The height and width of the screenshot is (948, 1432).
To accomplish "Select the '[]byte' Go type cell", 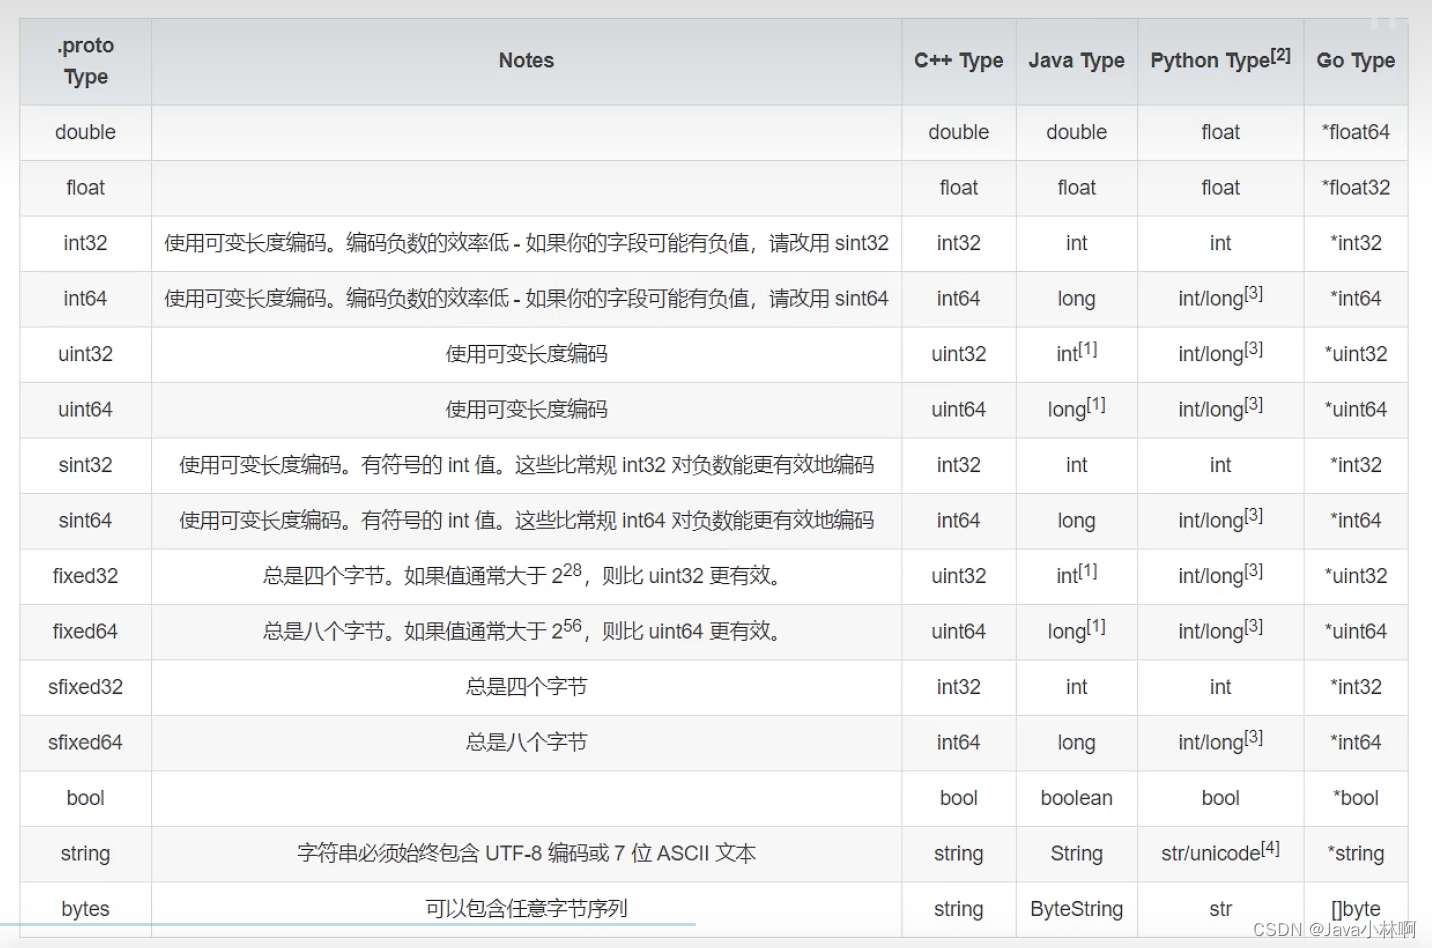I will coord(1355,909).
